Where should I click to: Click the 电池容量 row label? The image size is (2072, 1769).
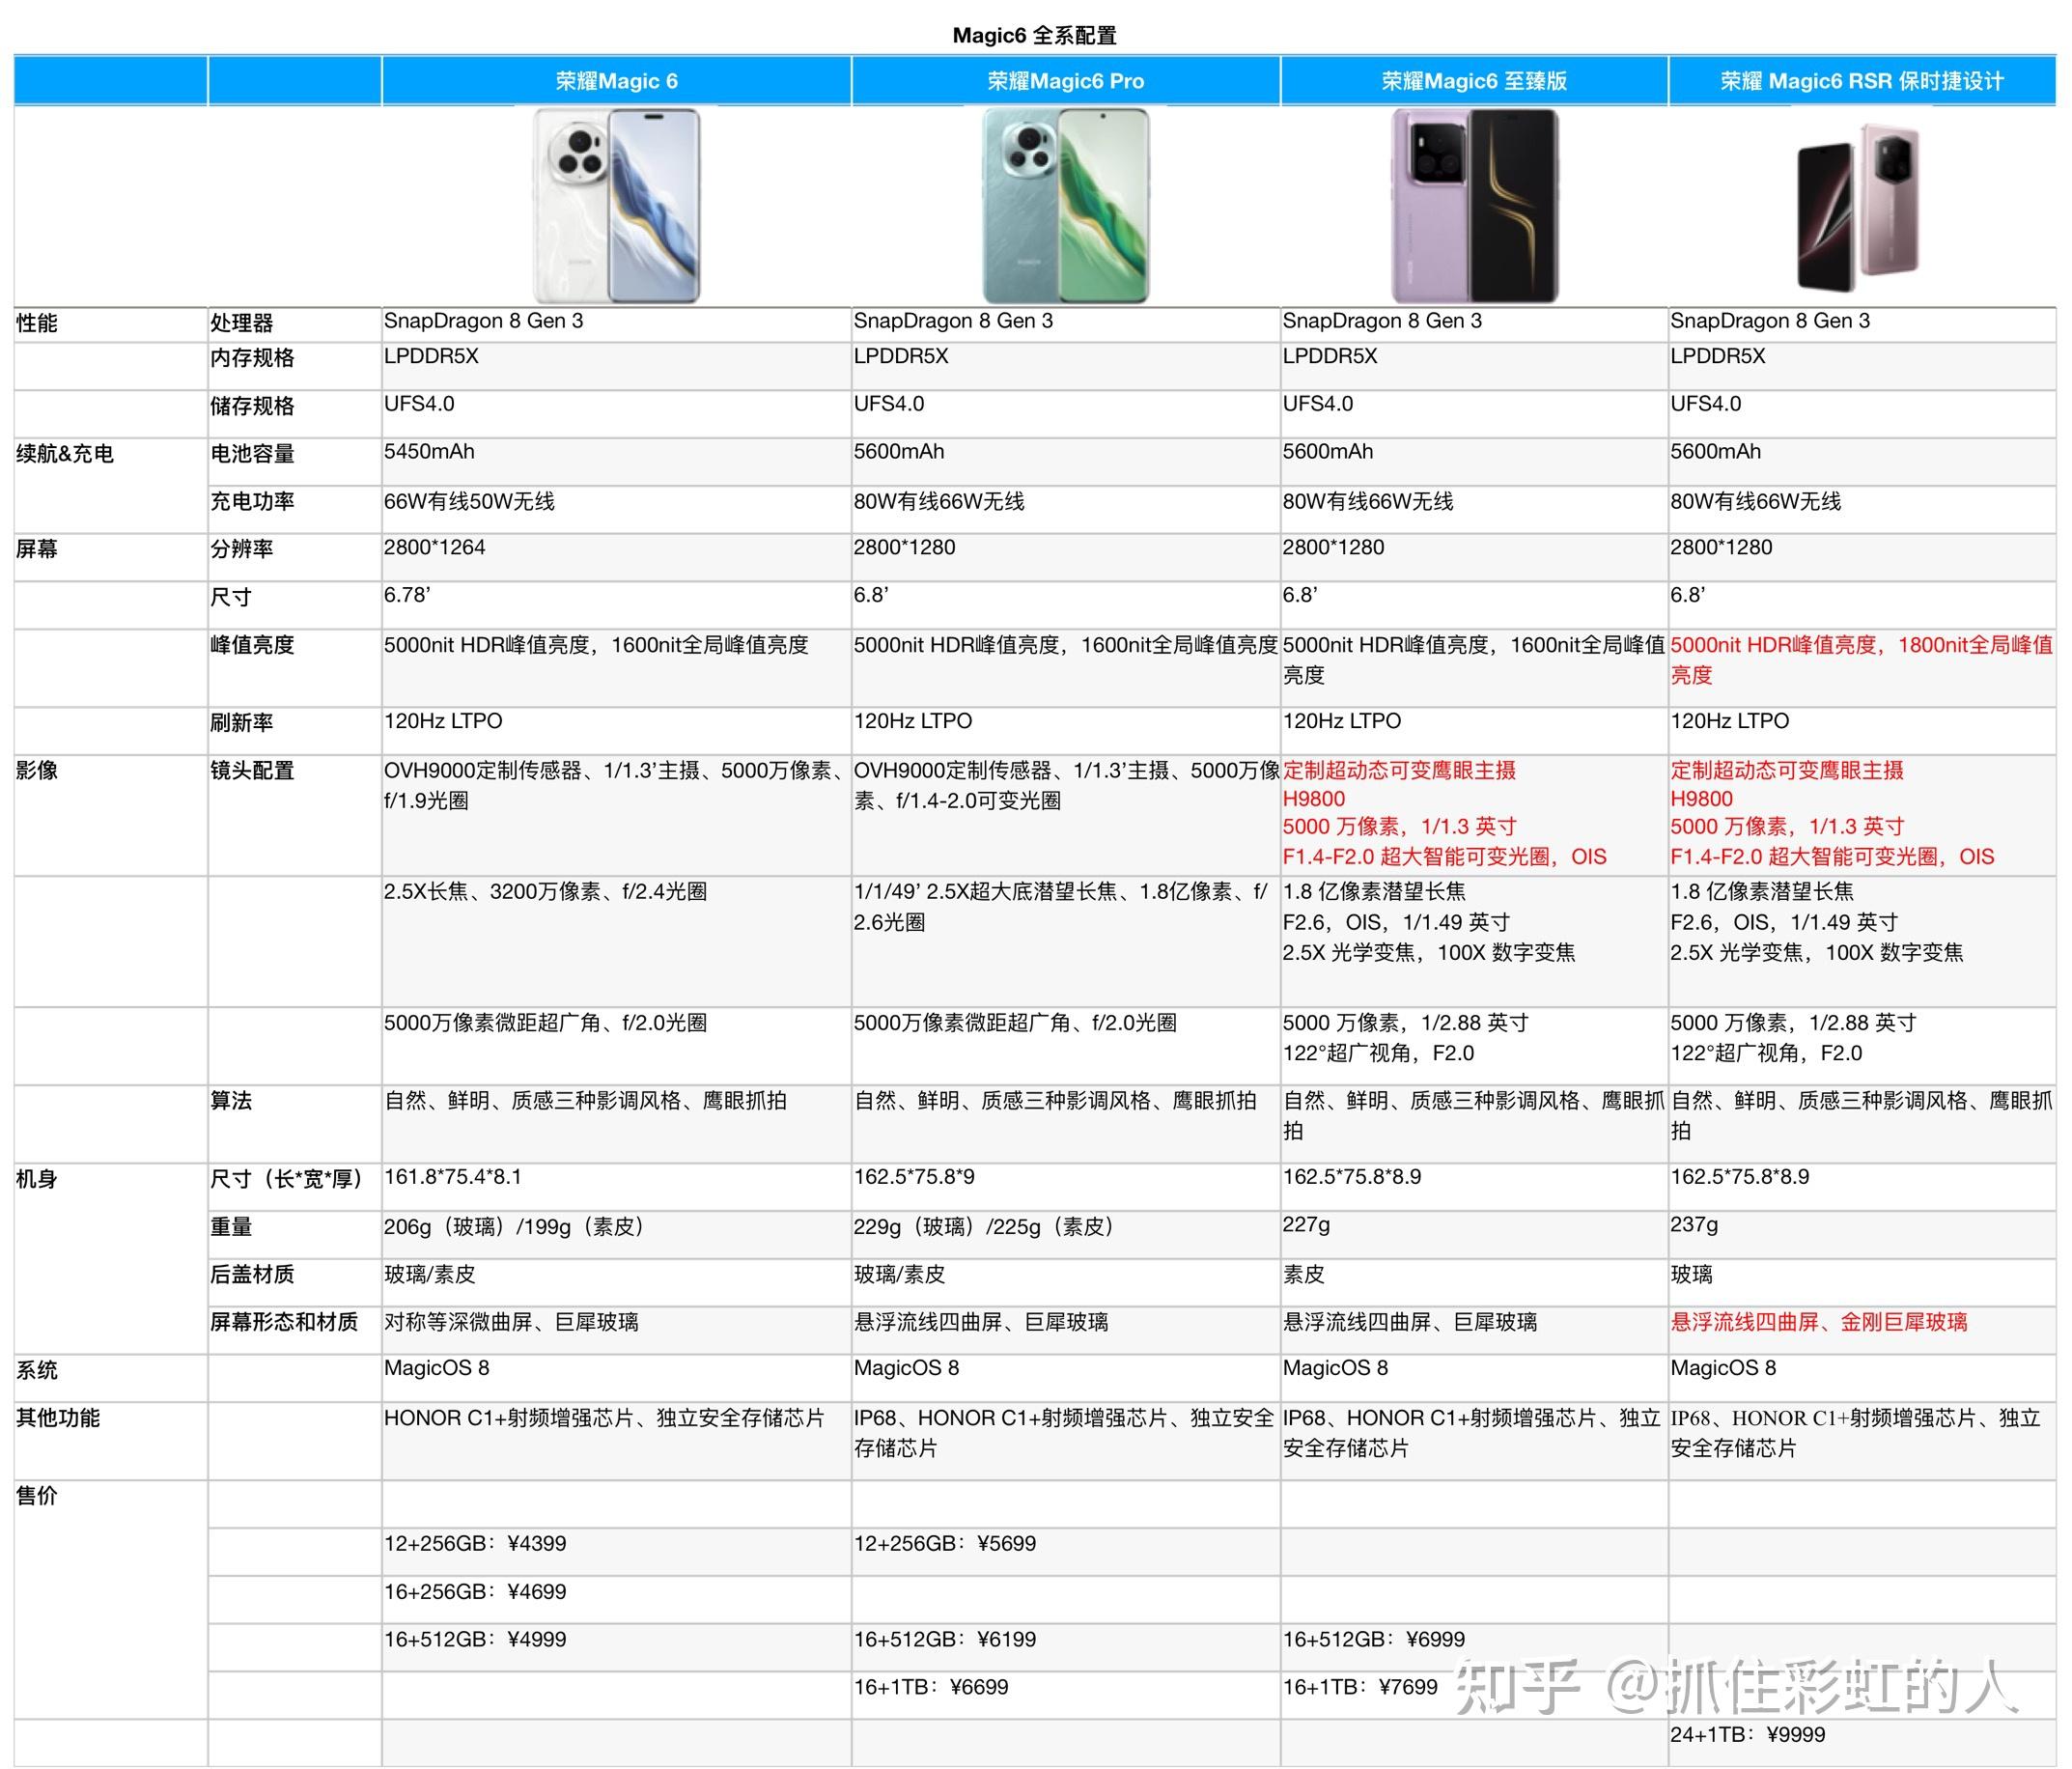click(252, 454)
